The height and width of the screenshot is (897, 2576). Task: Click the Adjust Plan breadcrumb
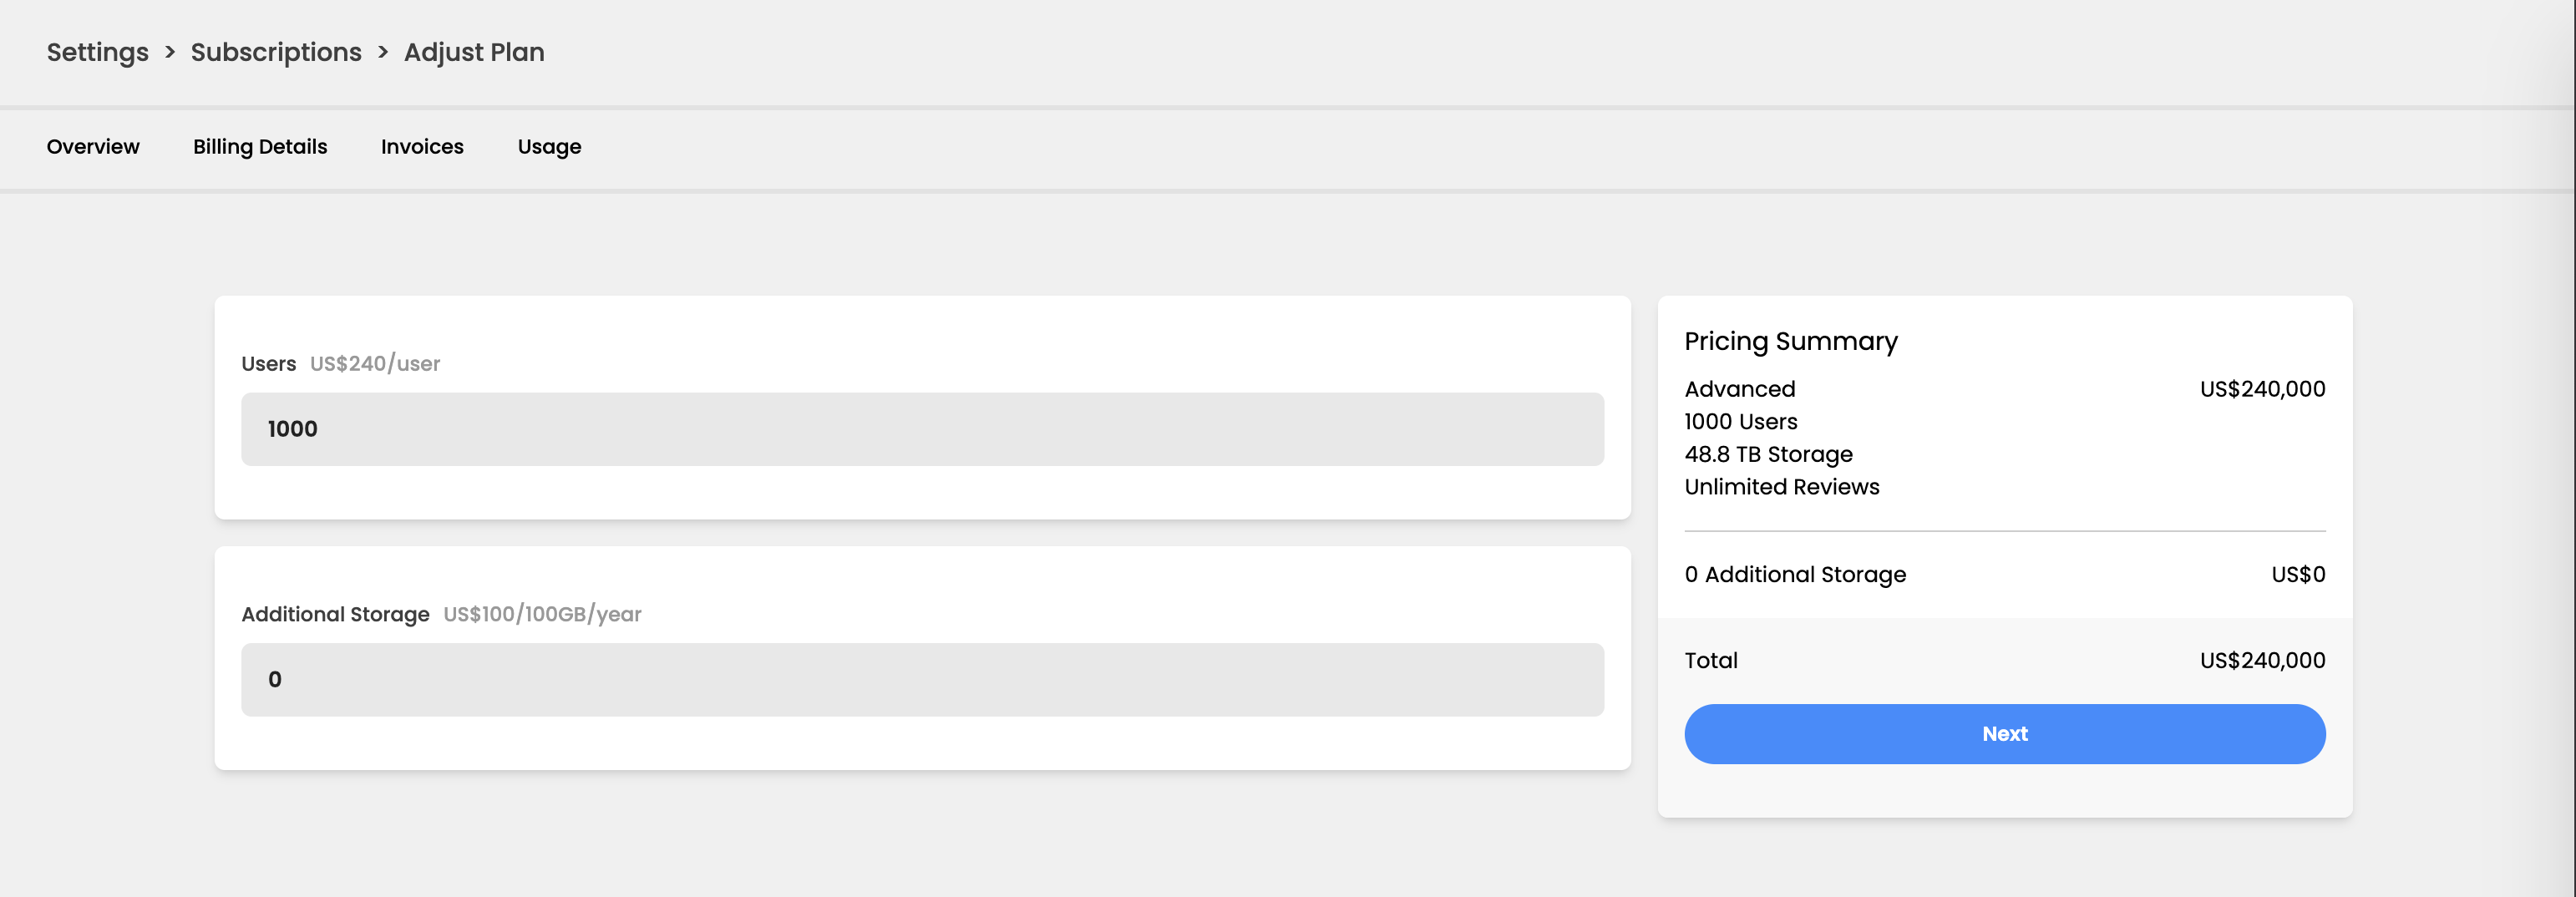474,52
